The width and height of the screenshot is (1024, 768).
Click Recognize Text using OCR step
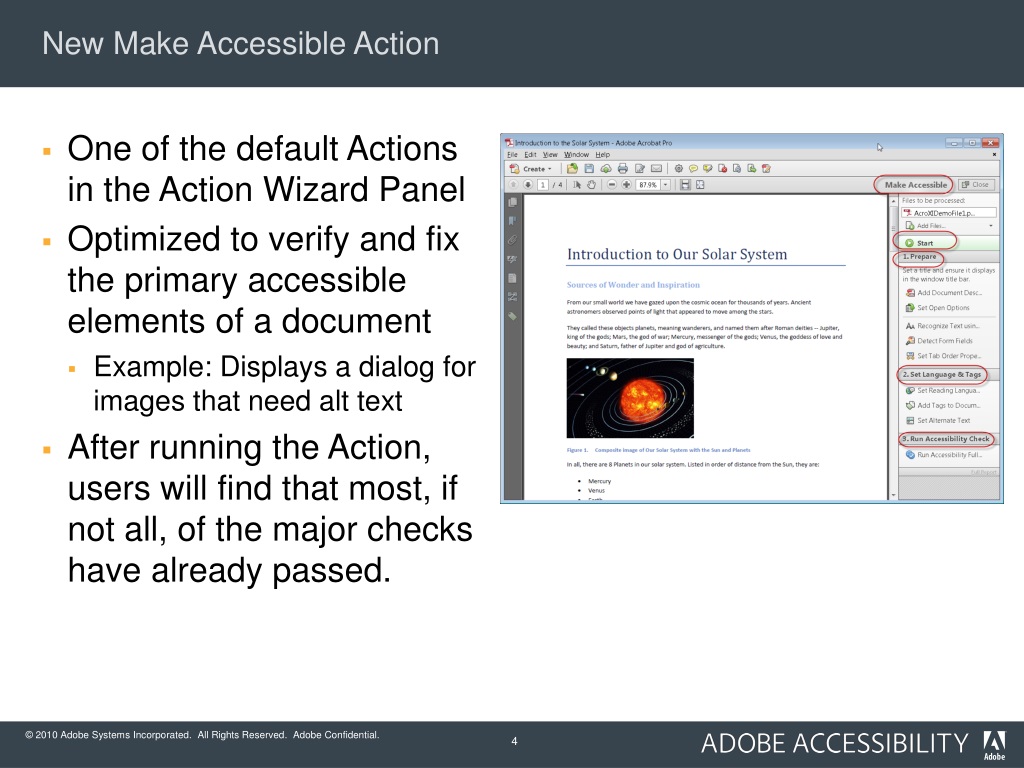pyautogui.click(x=942, y=326)
